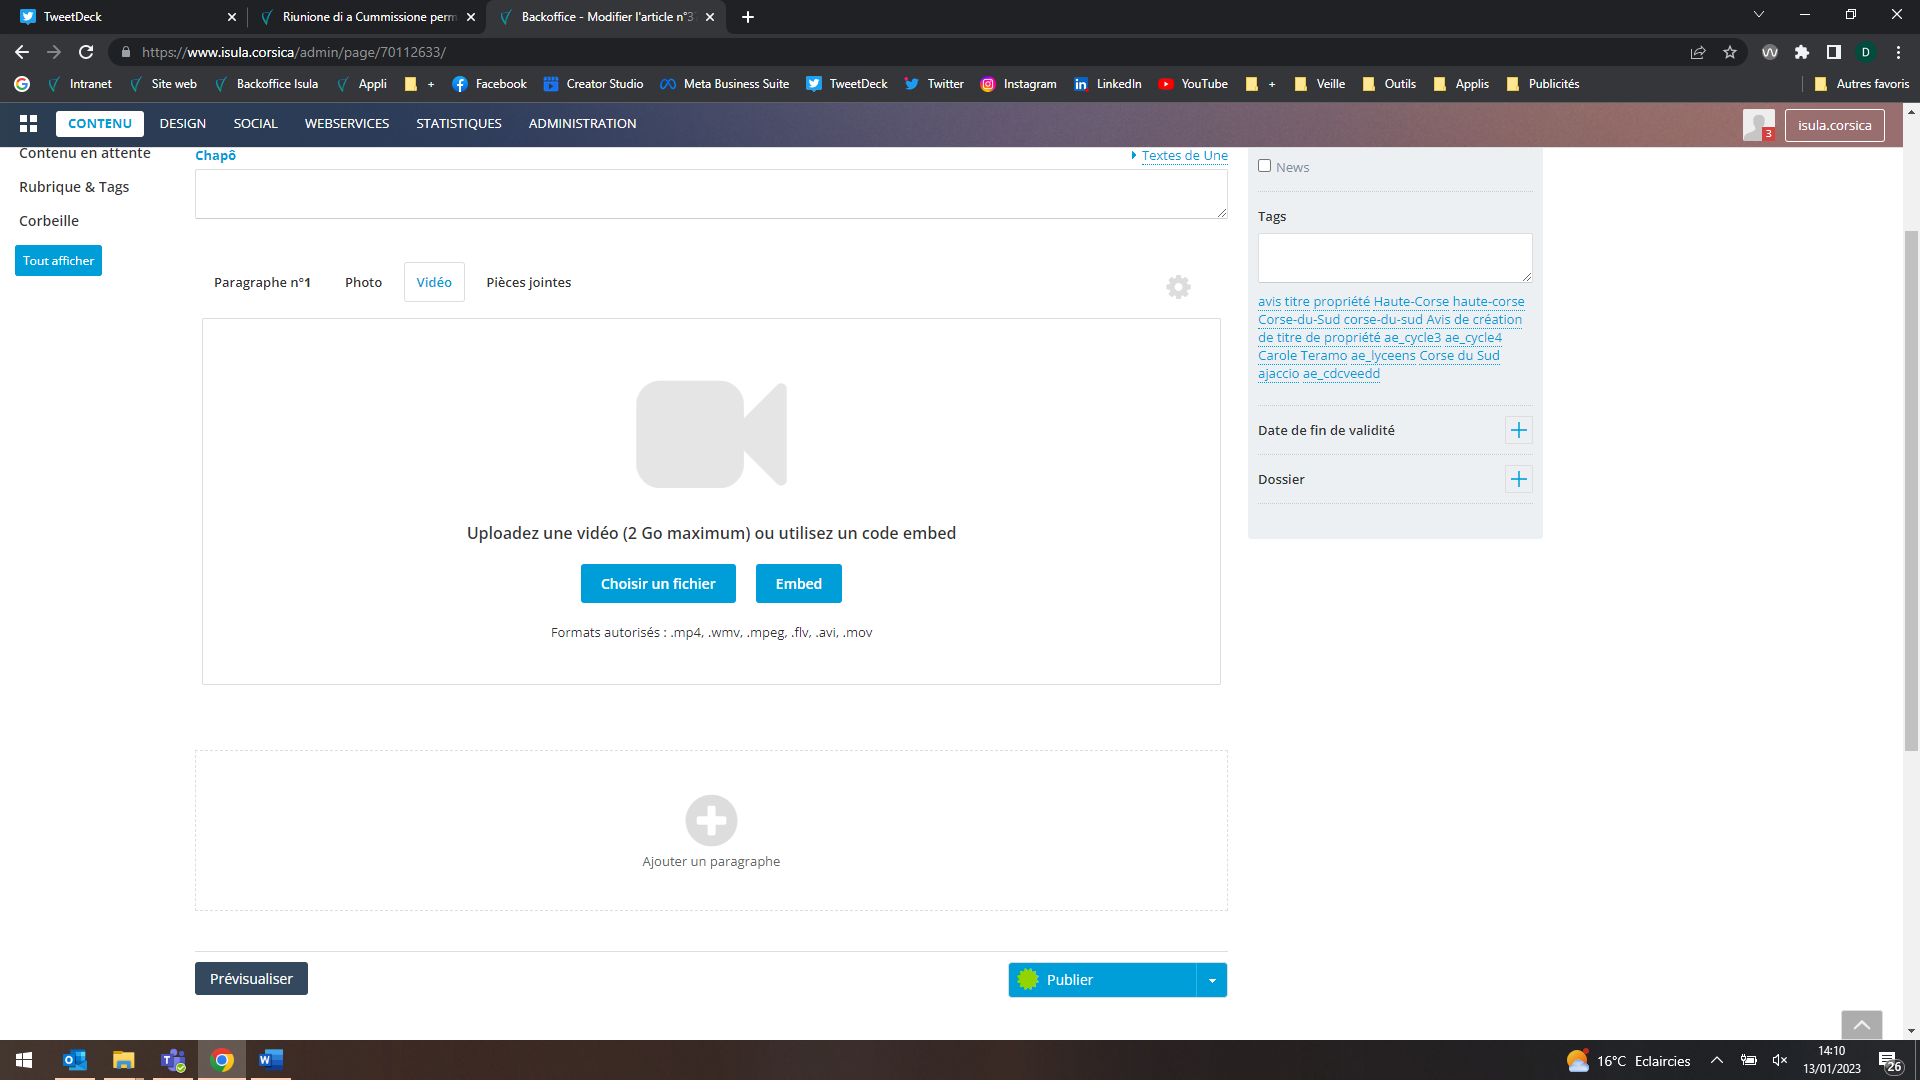Image resolution: width=1920 pixels, height=1080 pixels.
Task: Enable the News checkbox
Action: point(1265,166)
